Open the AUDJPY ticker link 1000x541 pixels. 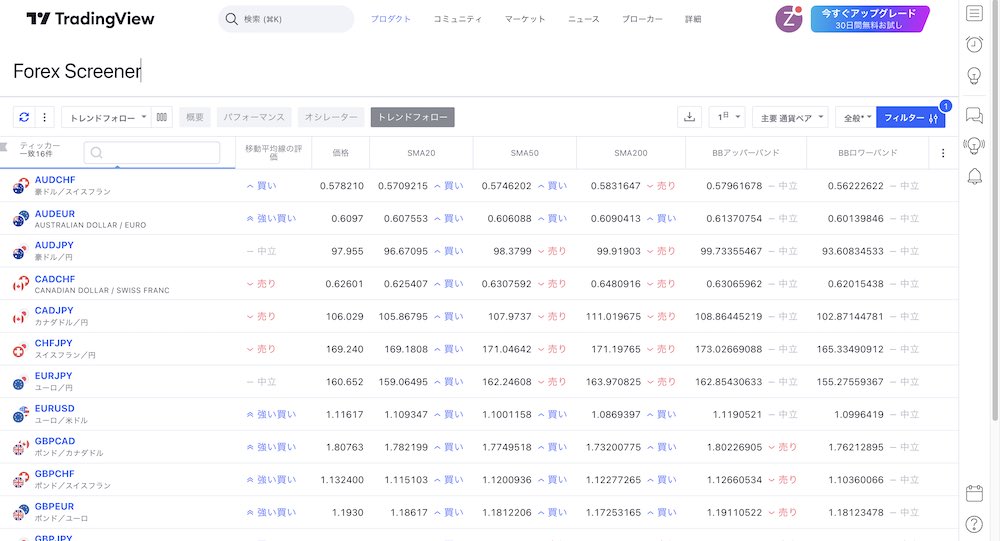click(x=54, y=245)
